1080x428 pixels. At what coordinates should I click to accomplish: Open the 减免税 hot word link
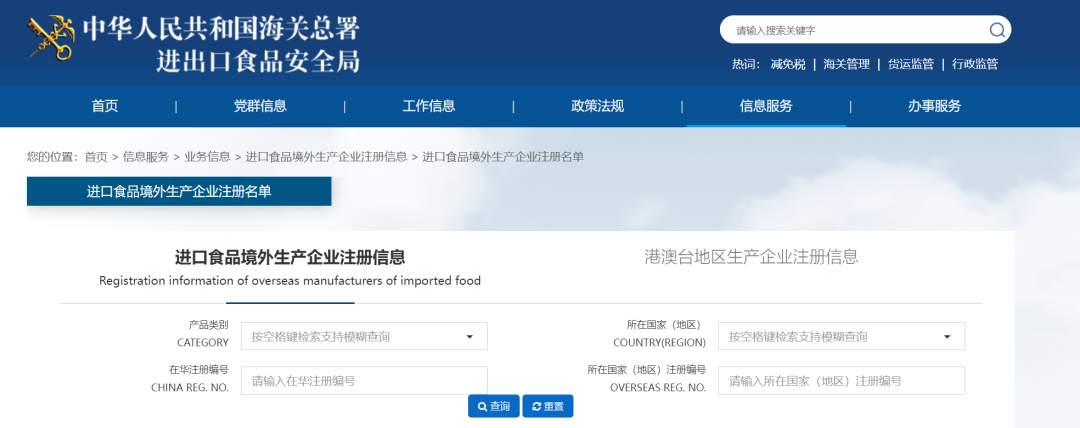tap(788, 64)
